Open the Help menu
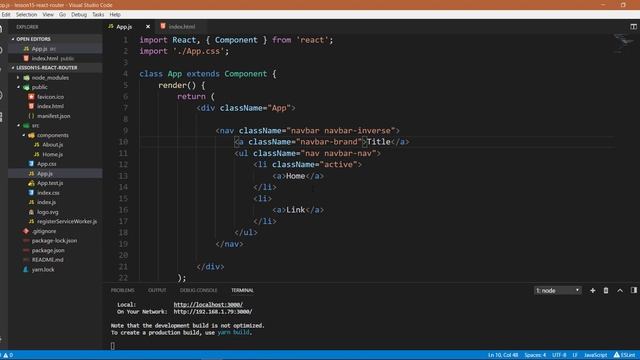 (115, 14)
